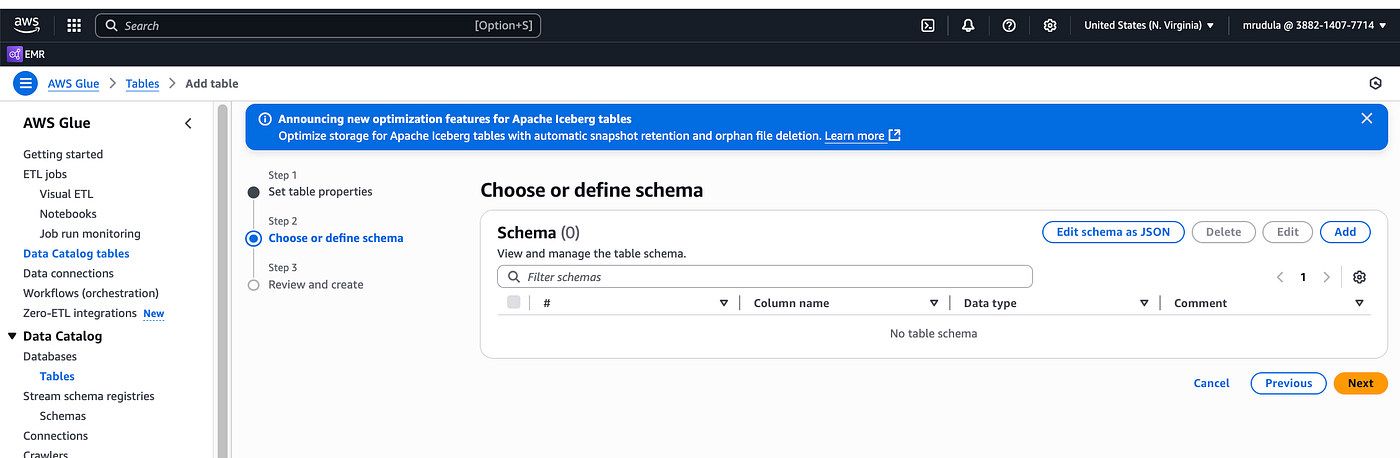
Task: Click the sidebar vertical scrollbar
Action: [223, 280]
